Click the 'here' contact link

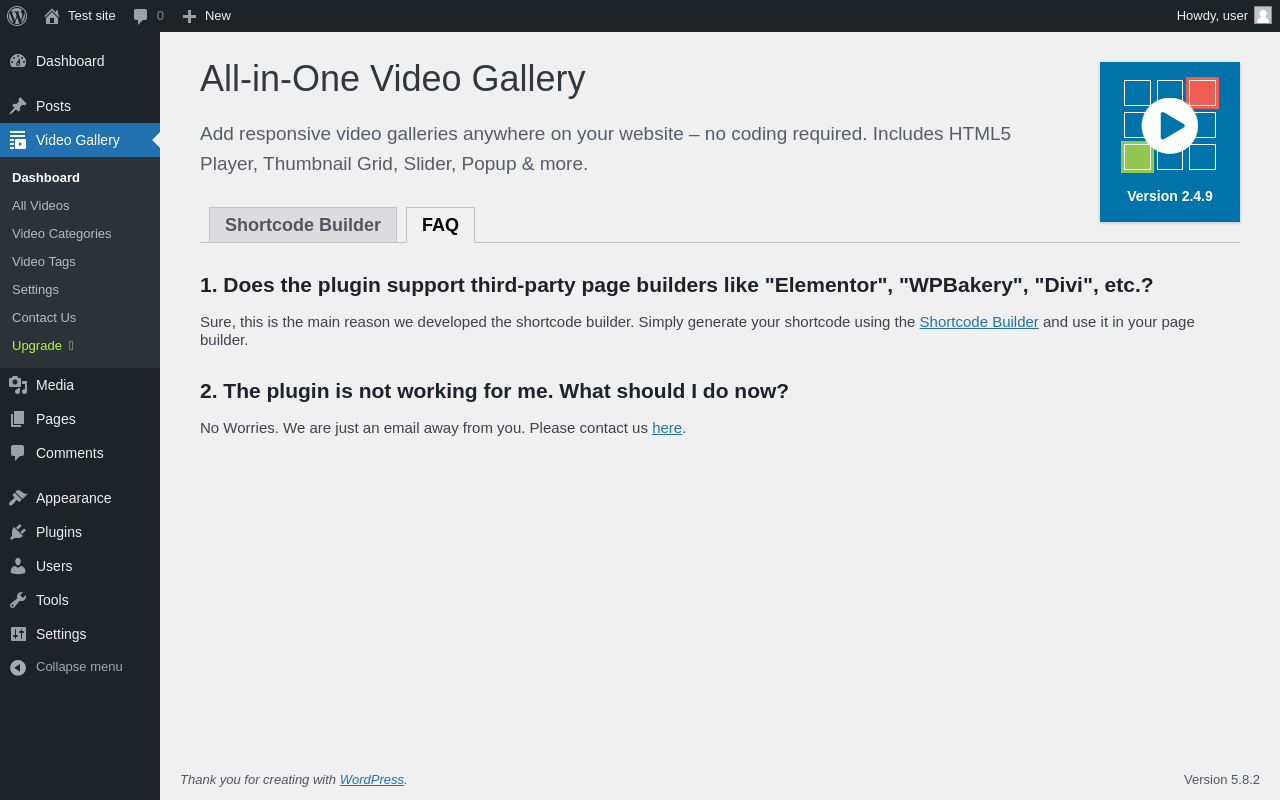[667, 427]
